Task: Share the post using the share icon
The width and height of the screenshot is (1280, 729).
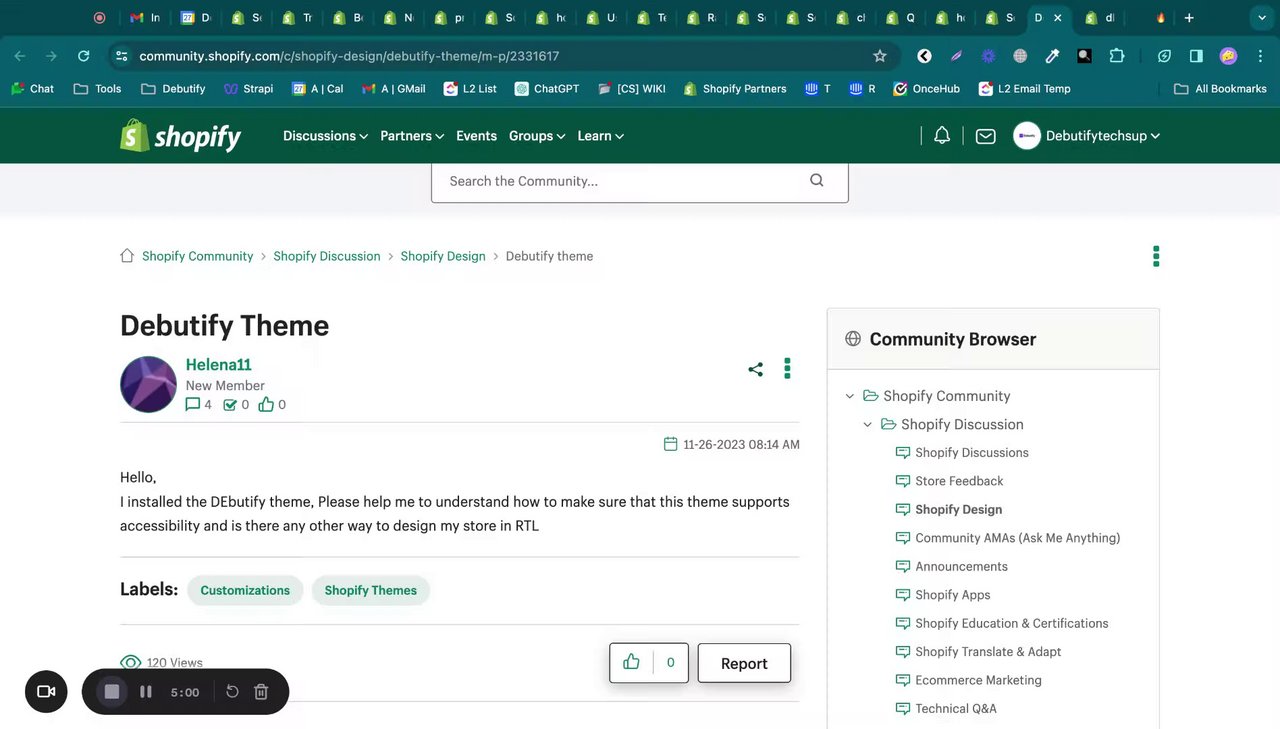Action: (x=755, y=369)
